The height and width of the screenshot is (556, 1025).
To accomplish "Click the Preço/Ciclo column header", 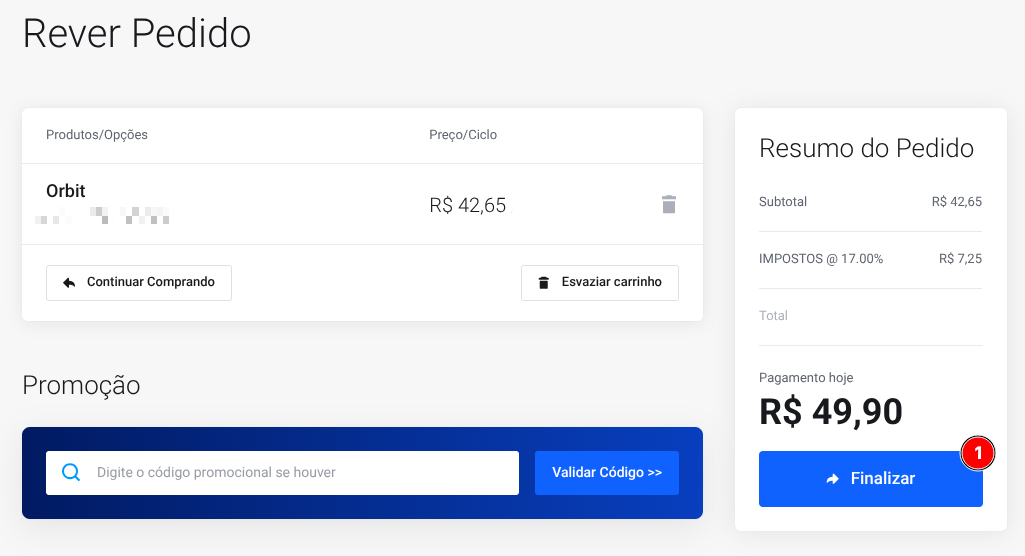I will 463,135.
